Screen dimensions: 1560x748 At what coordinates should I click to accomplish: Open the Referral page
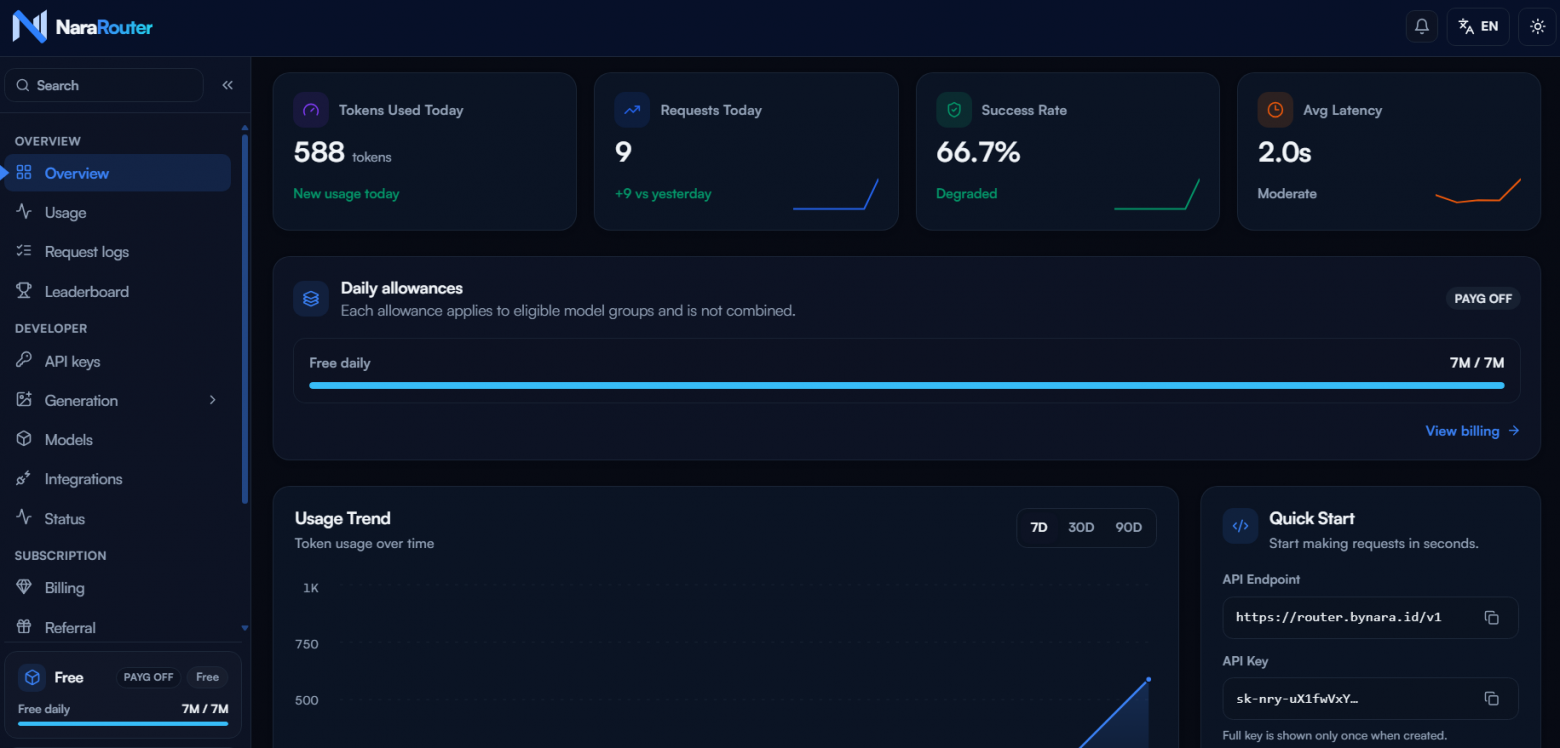click(118, 627)
